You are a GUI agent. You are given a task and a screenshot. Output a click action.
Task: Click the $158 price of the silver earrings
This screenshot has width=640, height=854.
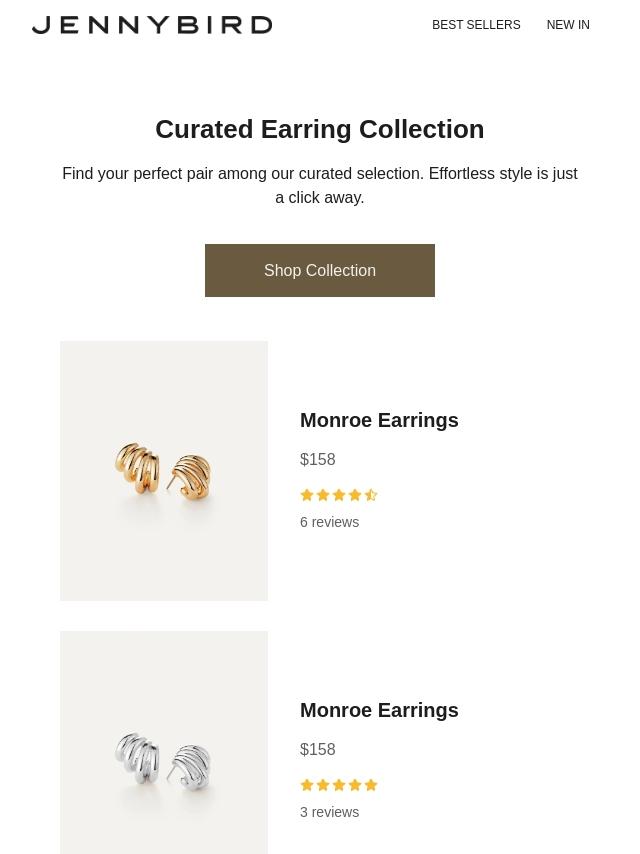[x=318, y=749]
